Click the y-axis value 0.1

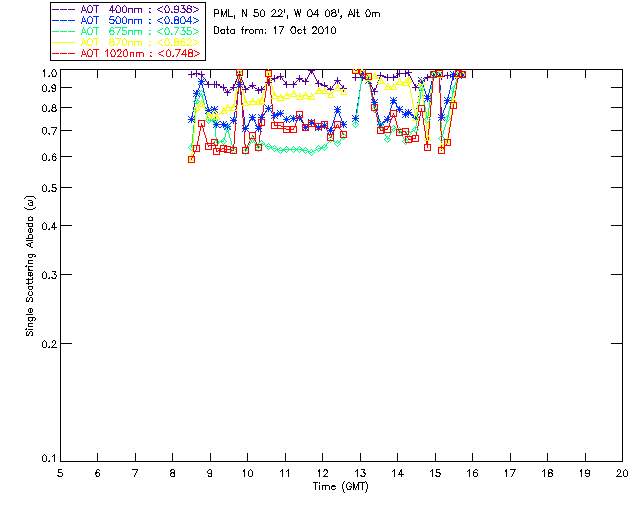[49, 459]
